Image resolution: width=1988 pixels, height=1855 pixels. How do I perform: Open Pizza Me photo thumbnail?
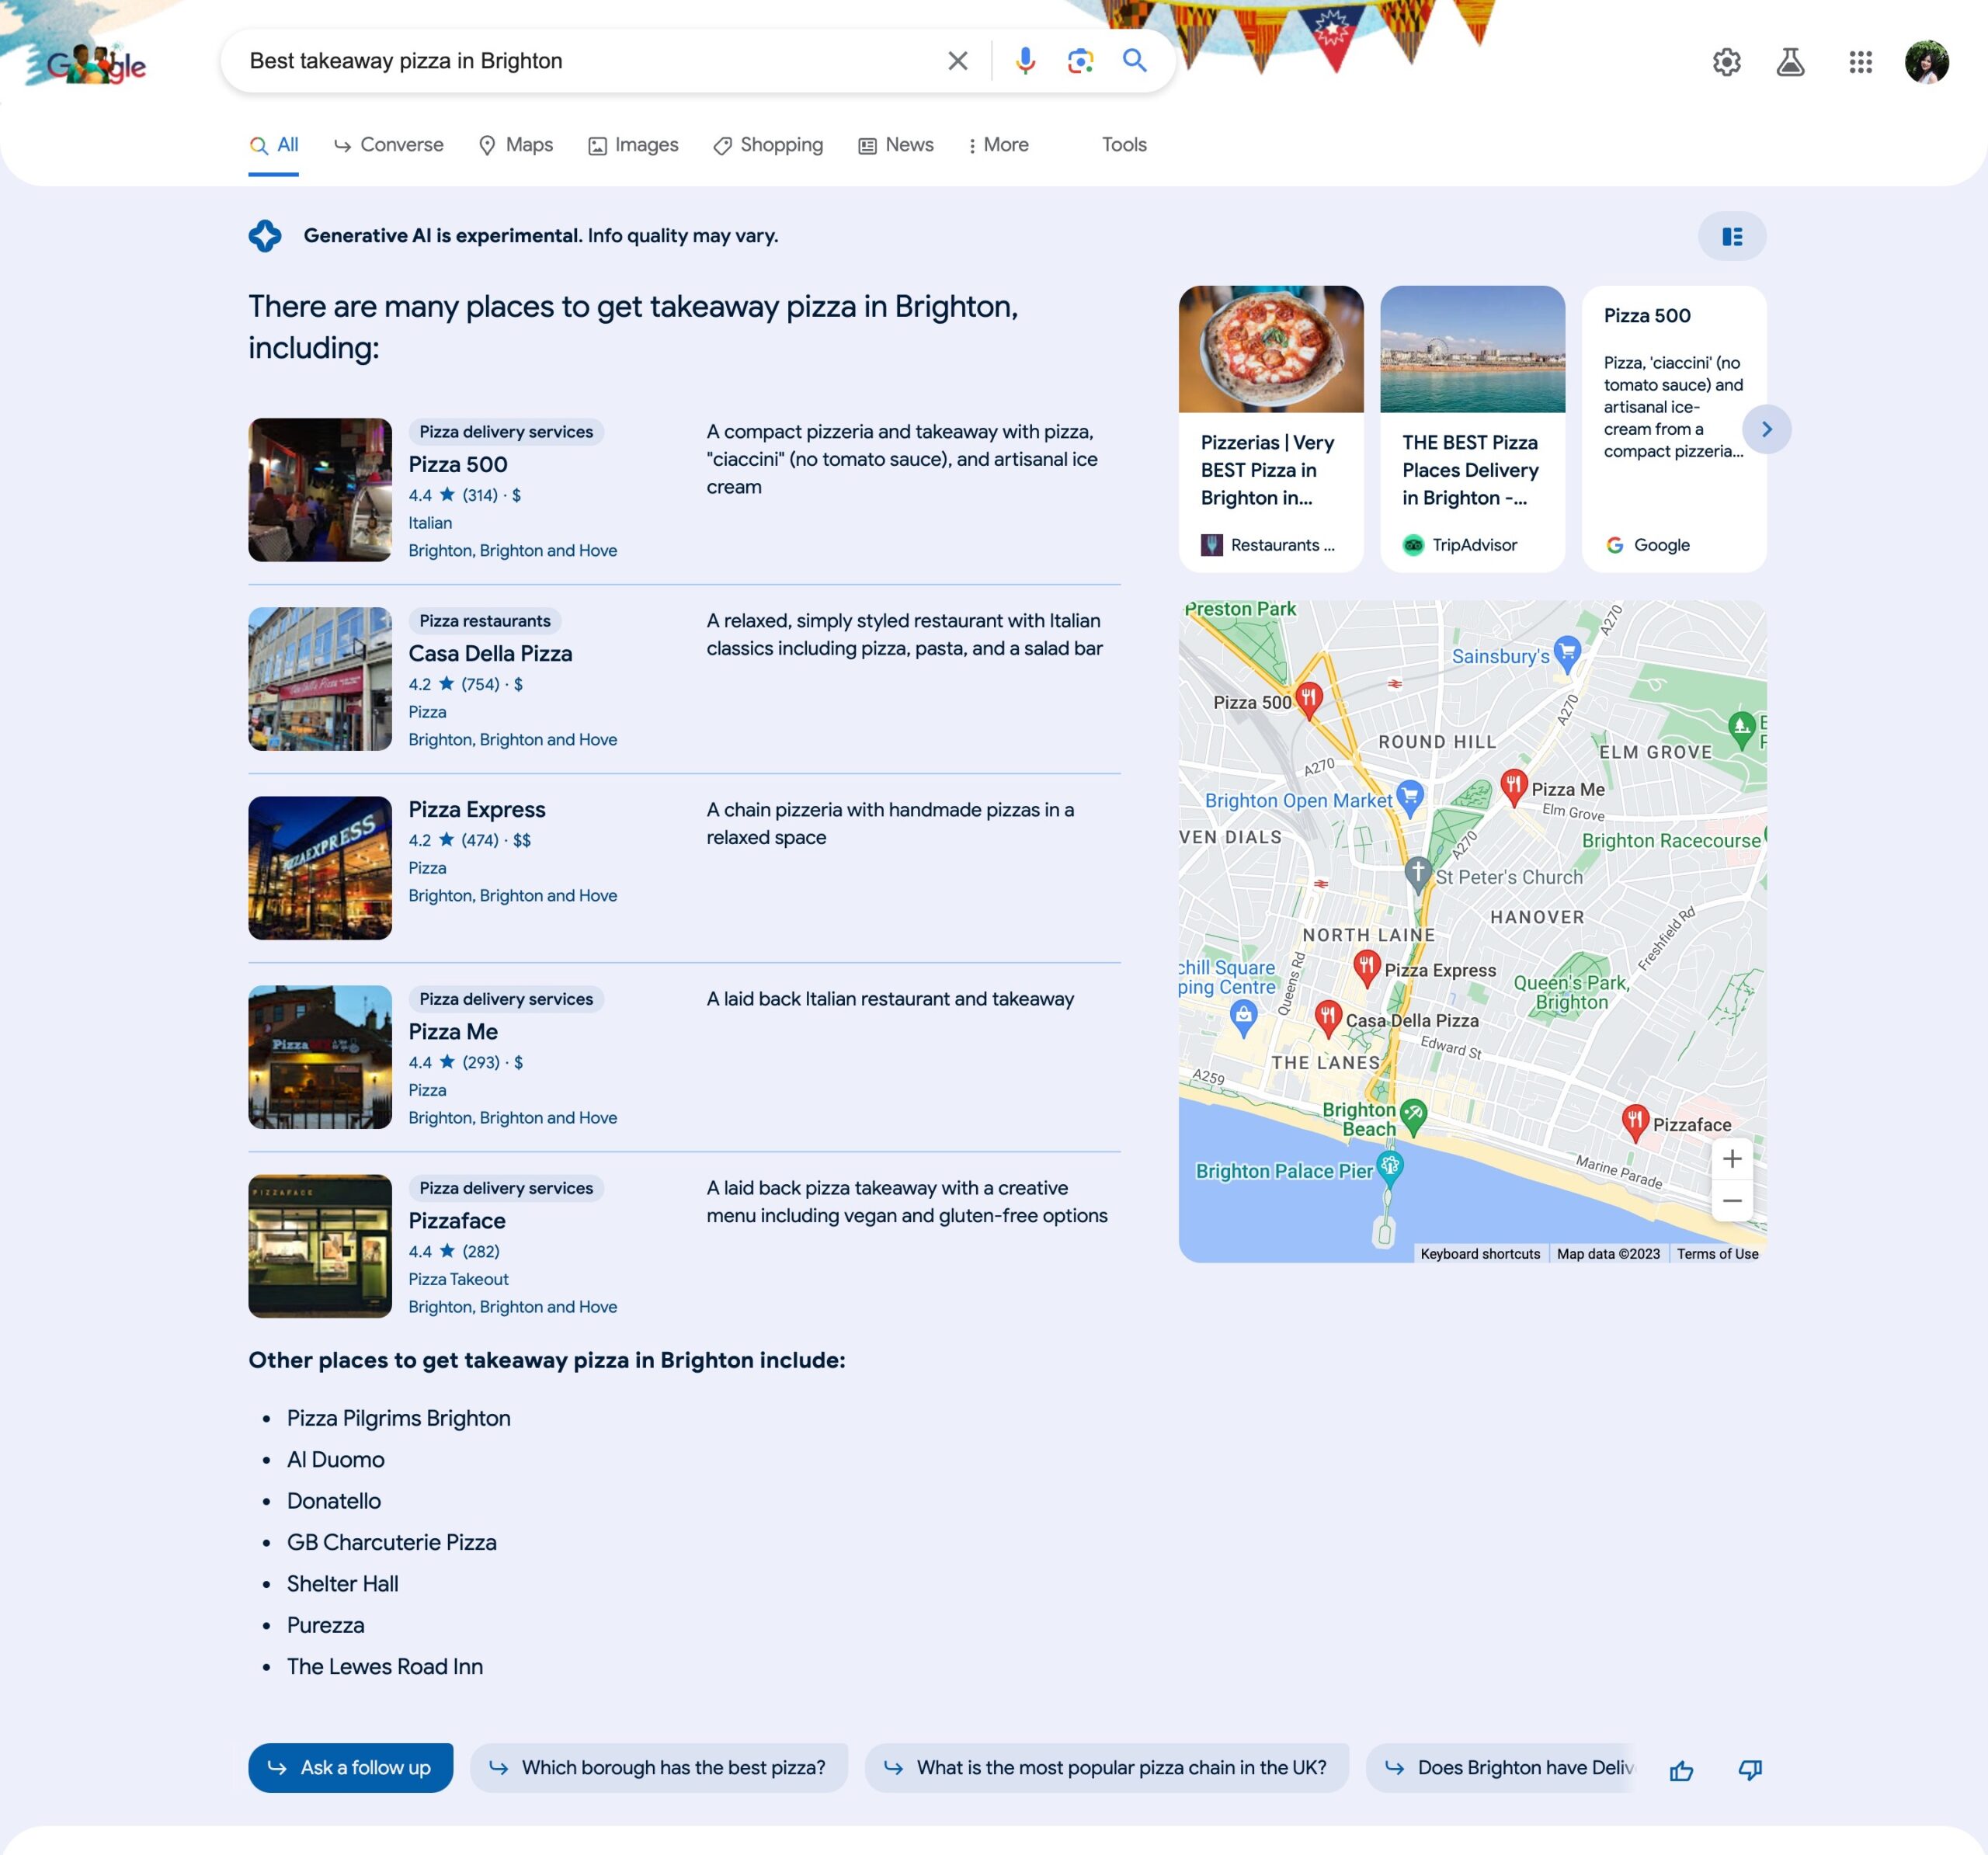[x=320, y=1057]
